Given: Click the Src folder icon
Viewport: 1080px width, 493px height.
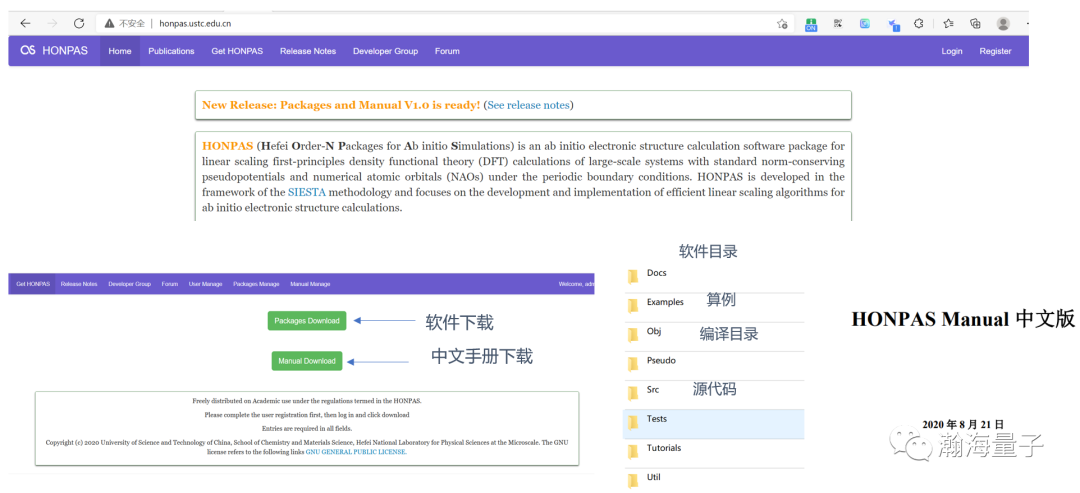Looking at the screenshot, I should (x=633, y=392).
